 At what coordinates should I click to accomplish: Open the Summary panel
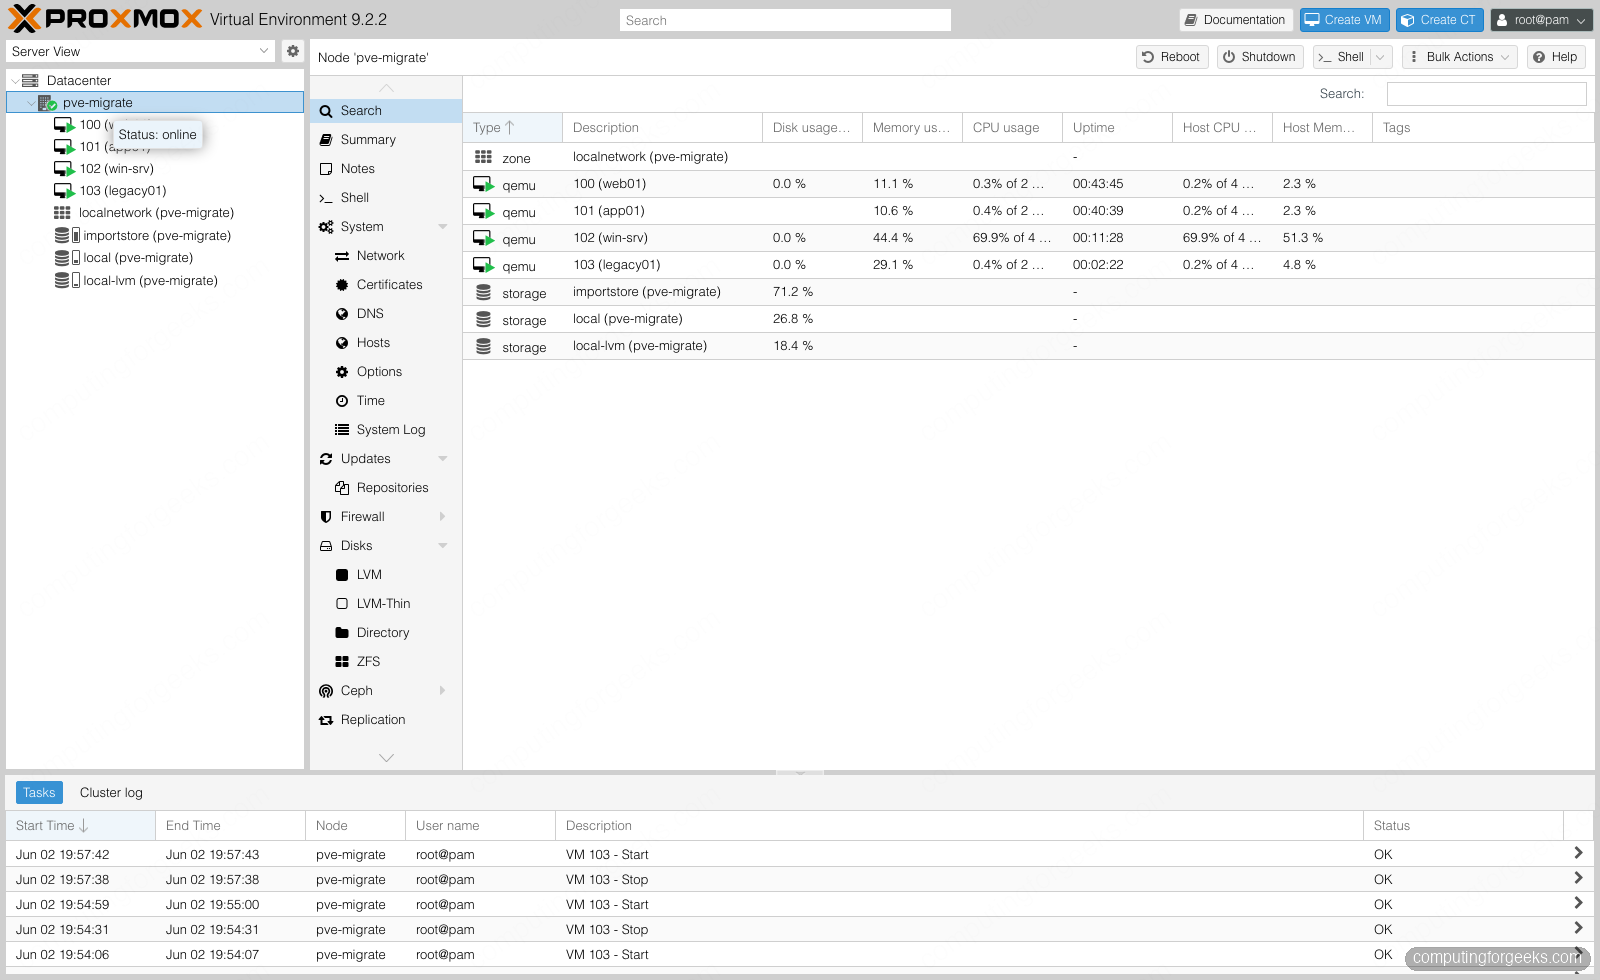(x=386, y=140)
